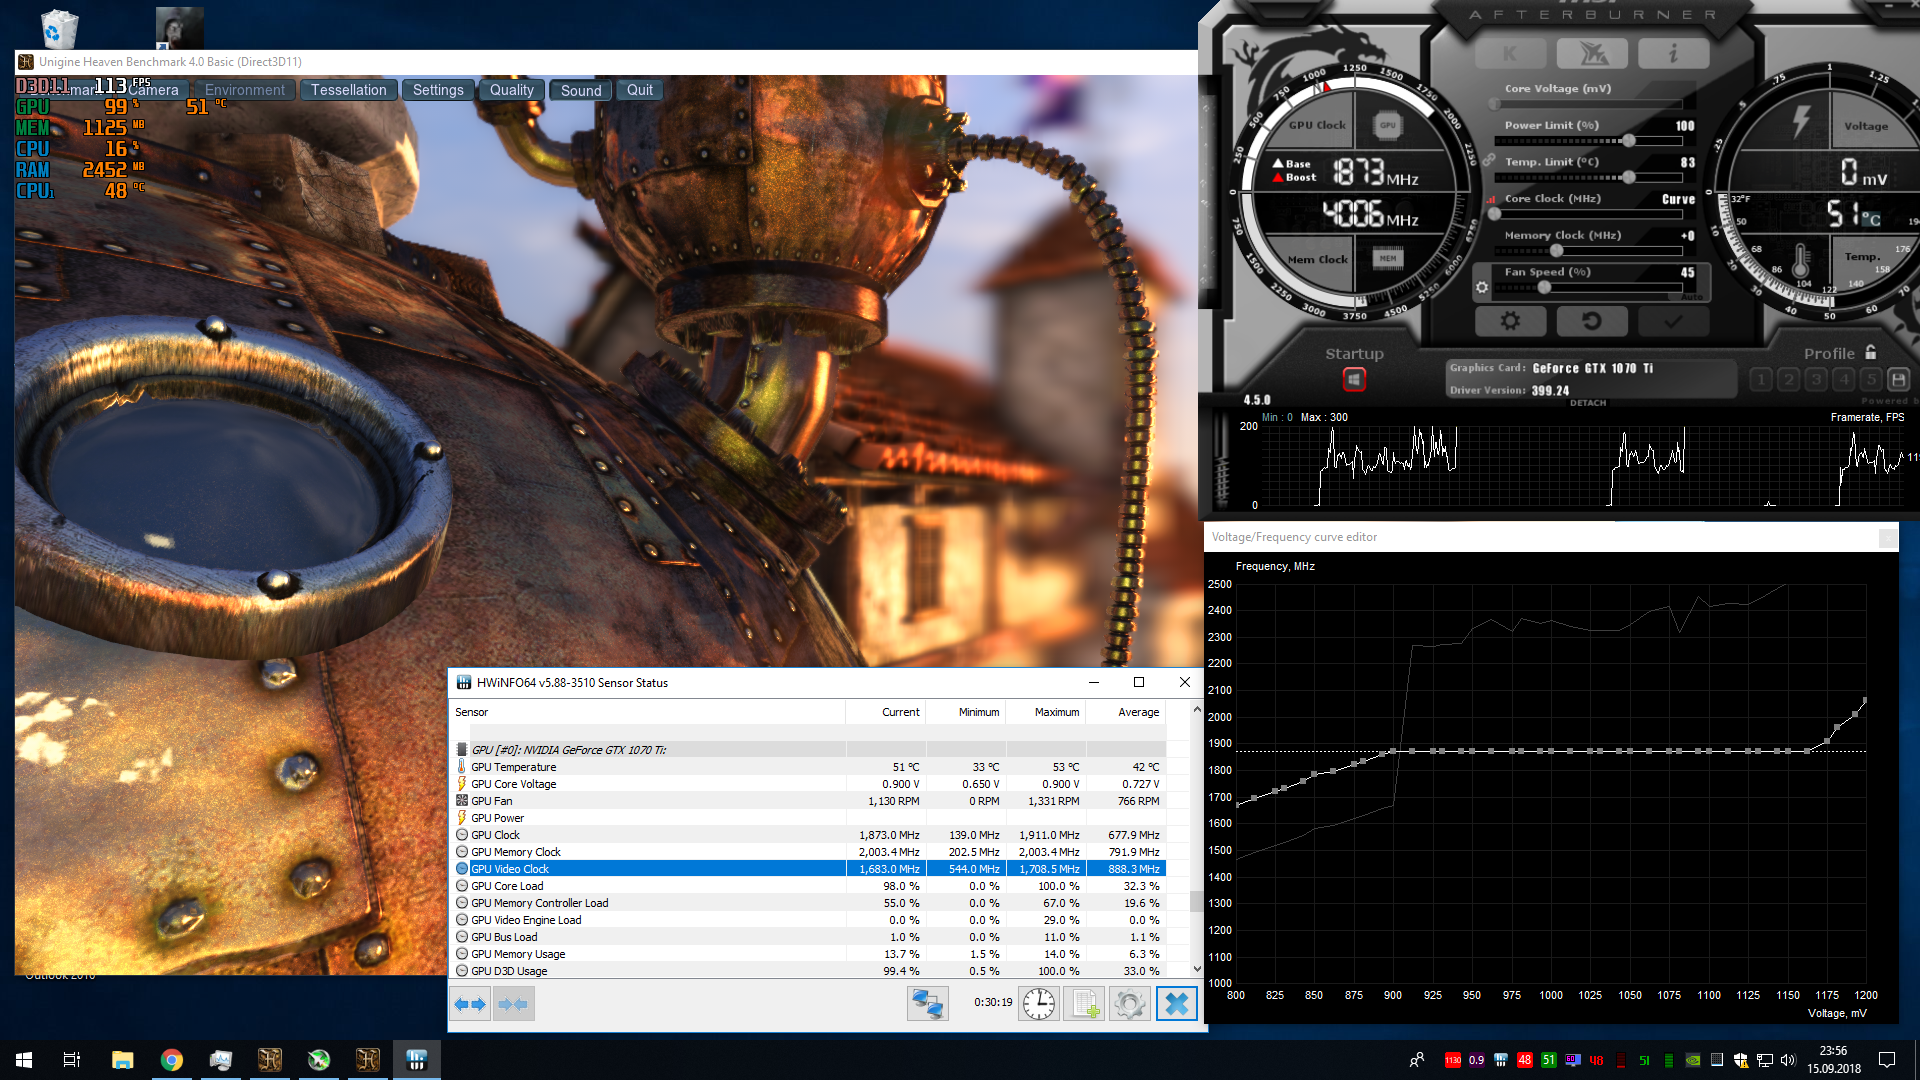Apply overclock settings with checkmark
Image resolution: width=1920 pixels, height=1080 pixels.
[1673, 322]
